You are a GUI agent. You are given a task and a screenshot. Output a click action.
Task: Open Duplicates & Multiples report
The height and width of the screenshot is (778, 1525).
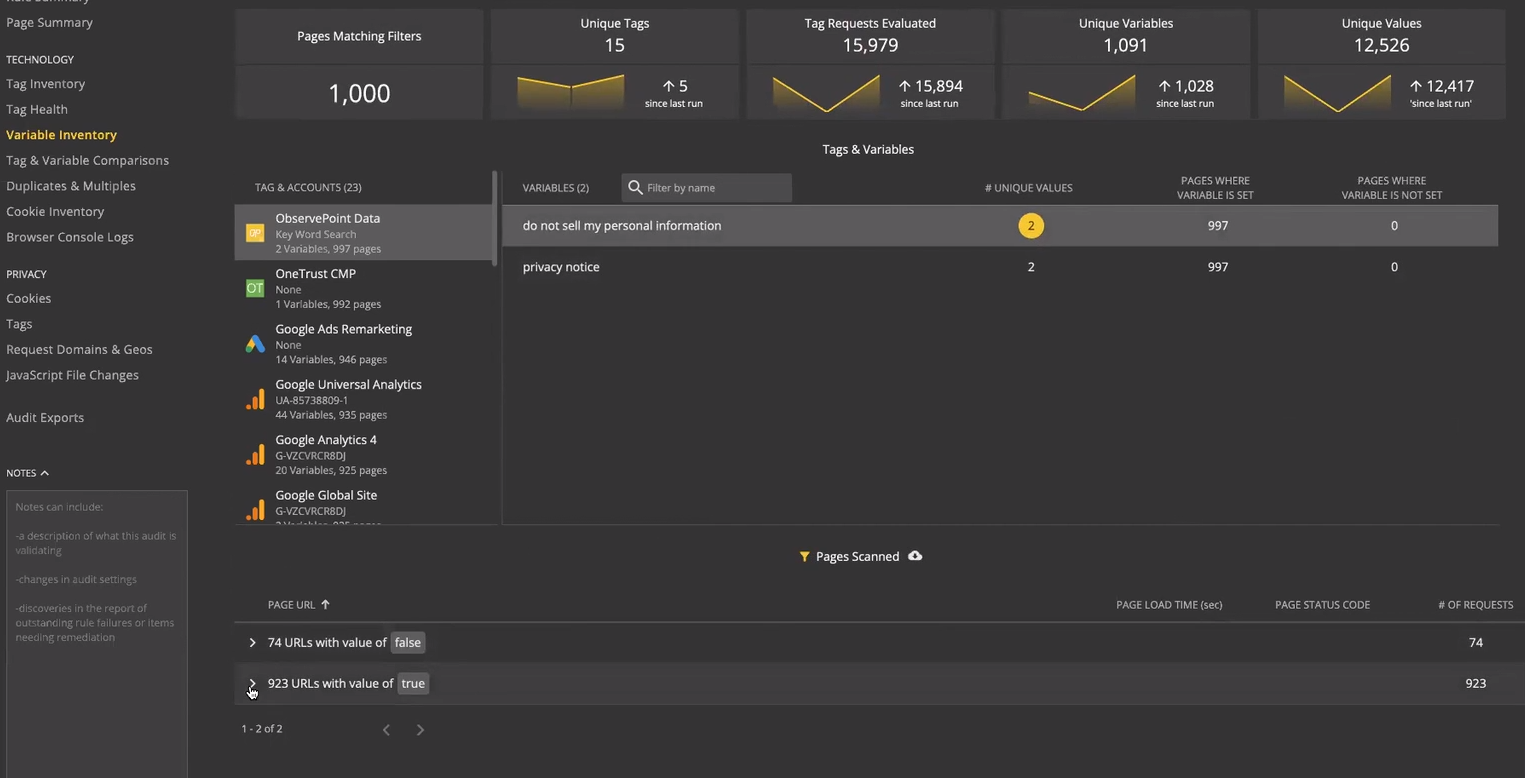pyautogui.click(x=71, y=186)
